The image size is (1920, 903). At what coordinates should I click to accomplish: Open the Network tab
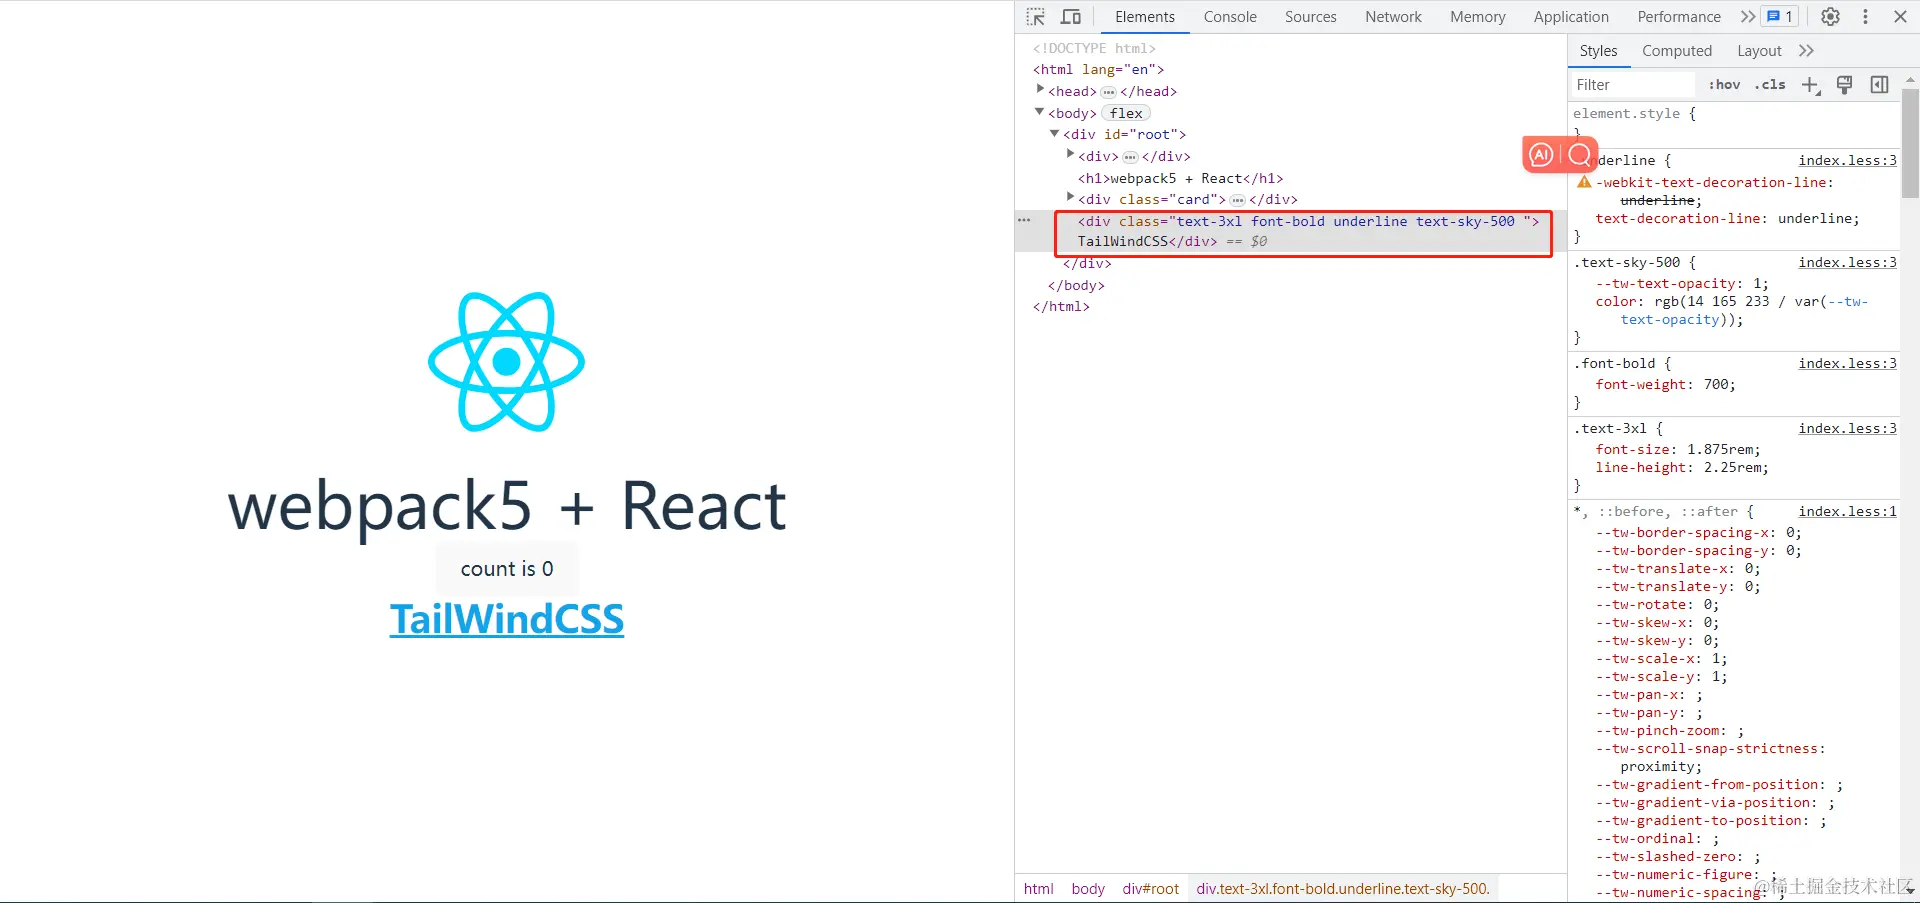(x=1393, y=17)
